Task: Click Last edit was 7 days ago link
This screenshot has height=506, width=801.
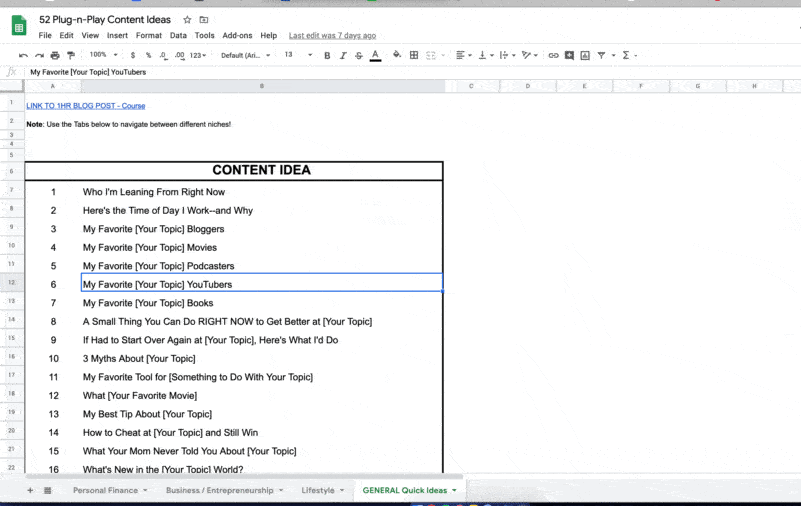Action: 332,35
